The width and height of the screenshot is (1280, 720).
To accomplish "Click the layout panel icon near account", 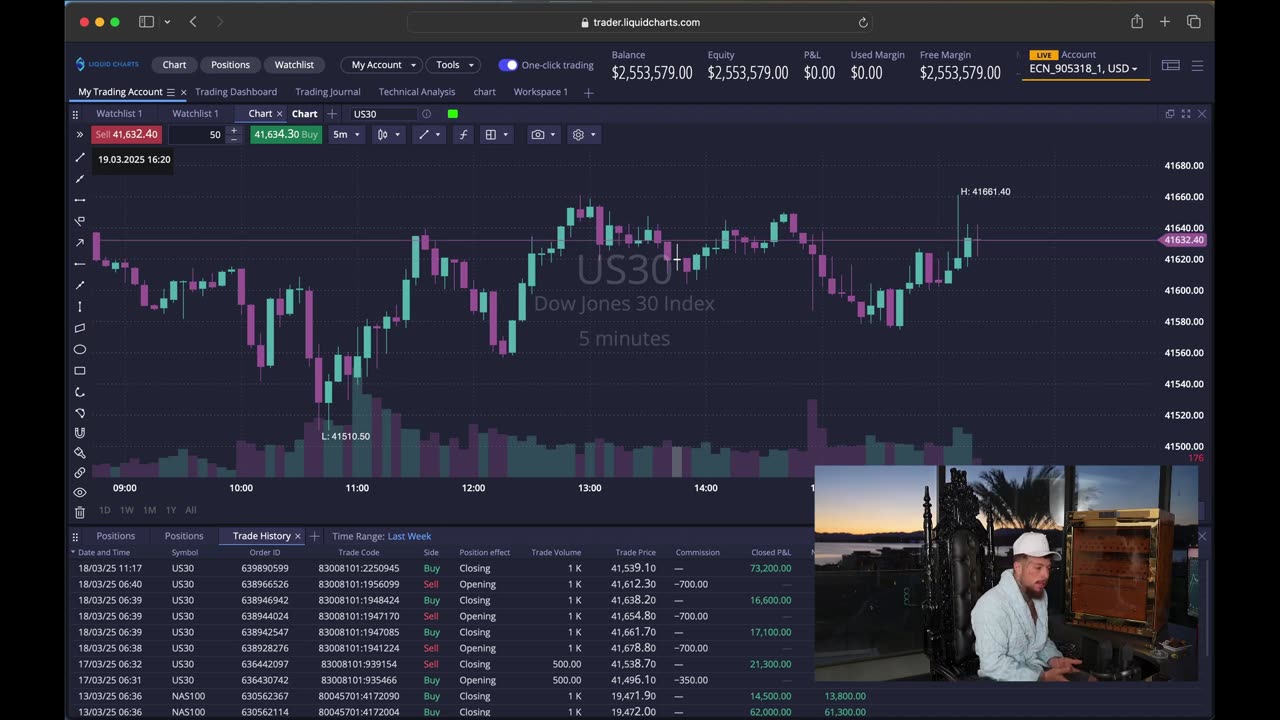I will [x=1170, y=65].
